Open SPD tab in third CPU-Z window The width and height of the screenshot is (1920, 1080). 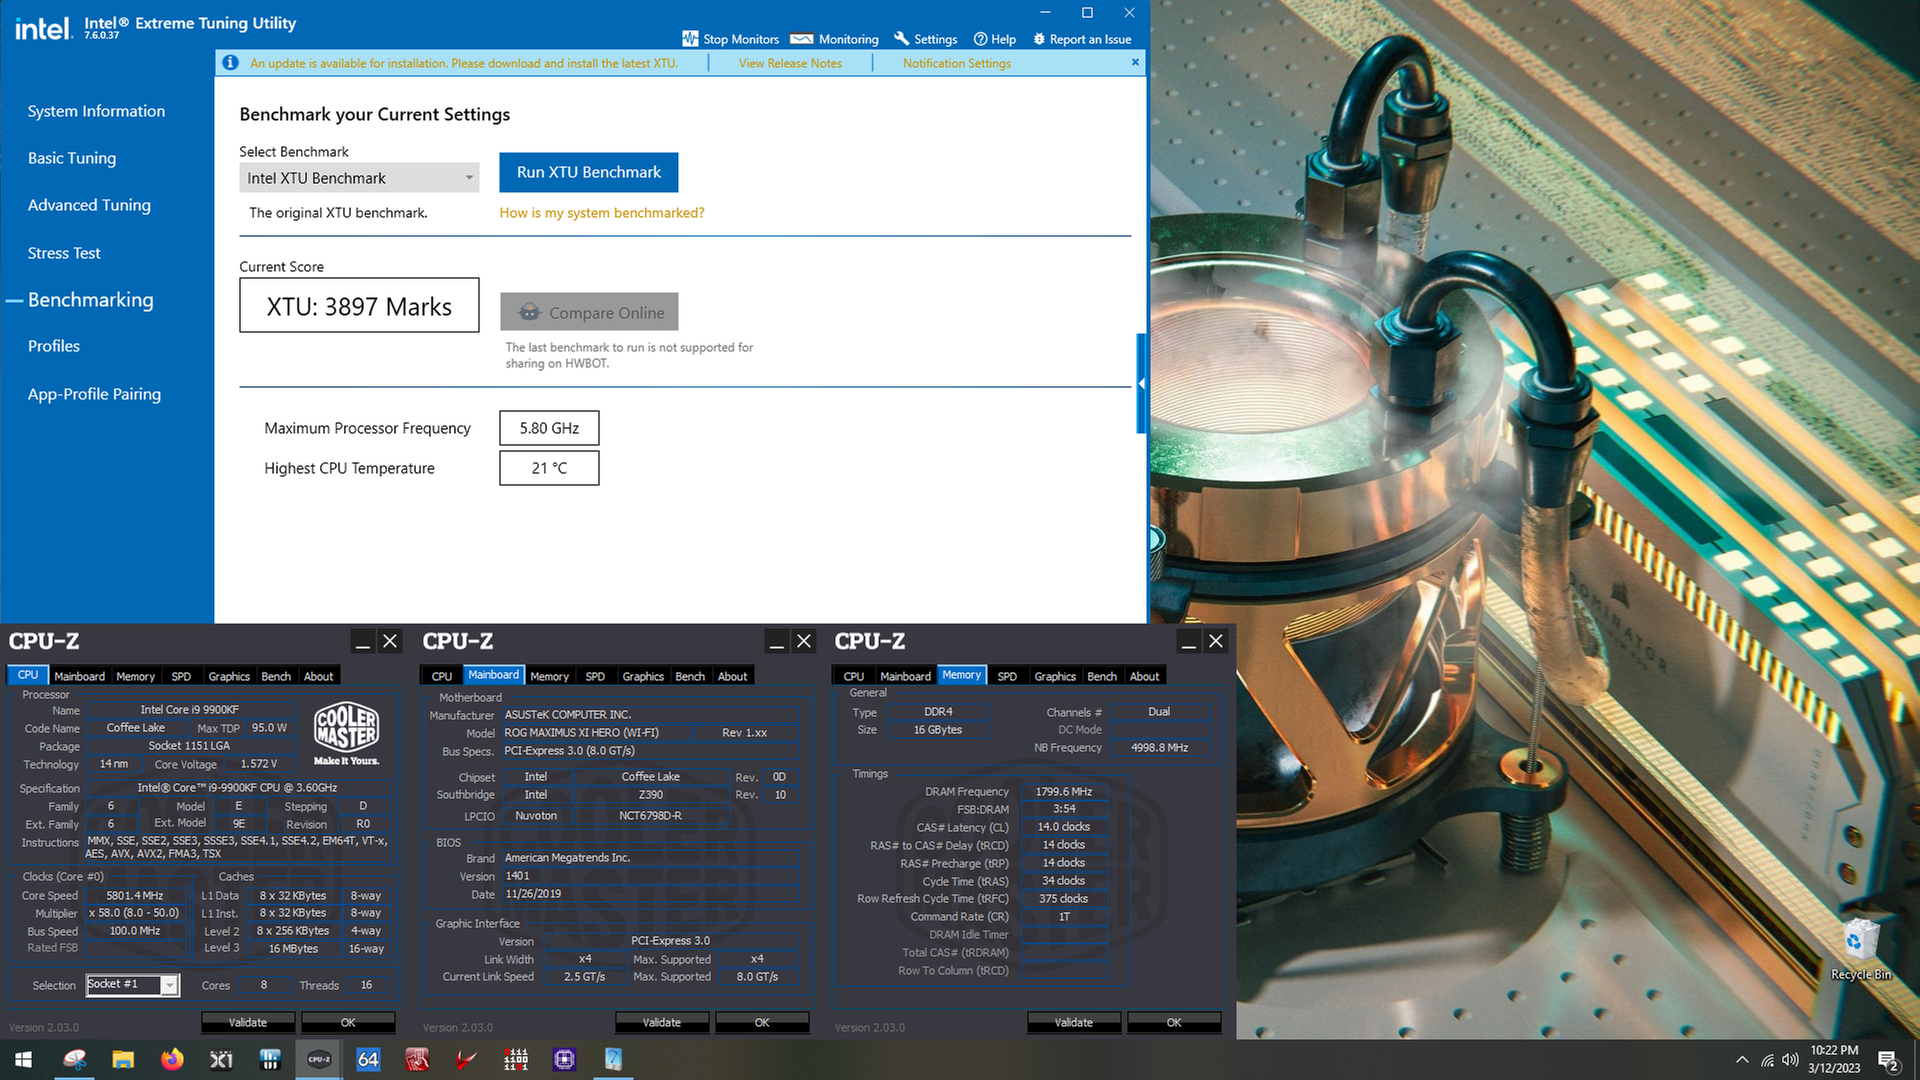point(1007,677)
